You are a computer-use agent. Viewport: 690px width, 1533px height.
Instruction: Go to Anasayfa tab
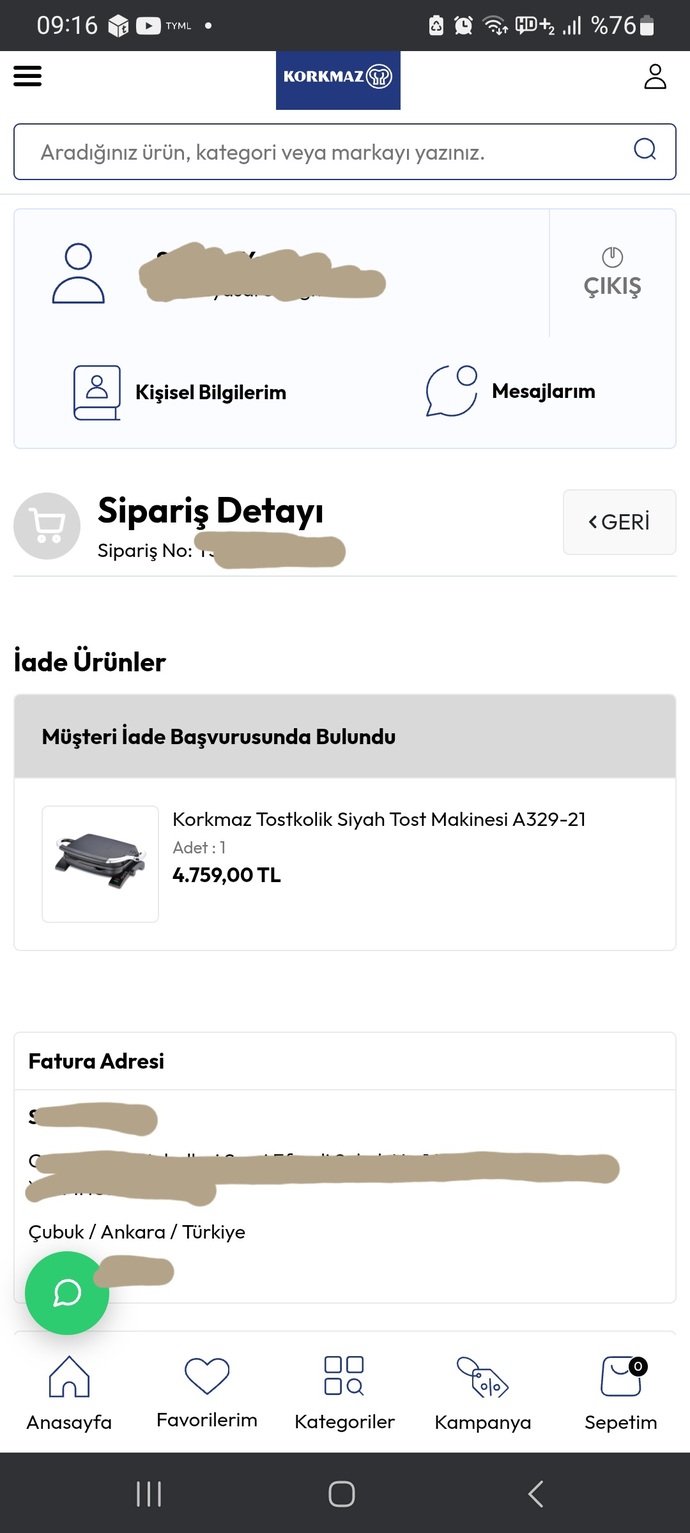click(x=69, y=1393)
